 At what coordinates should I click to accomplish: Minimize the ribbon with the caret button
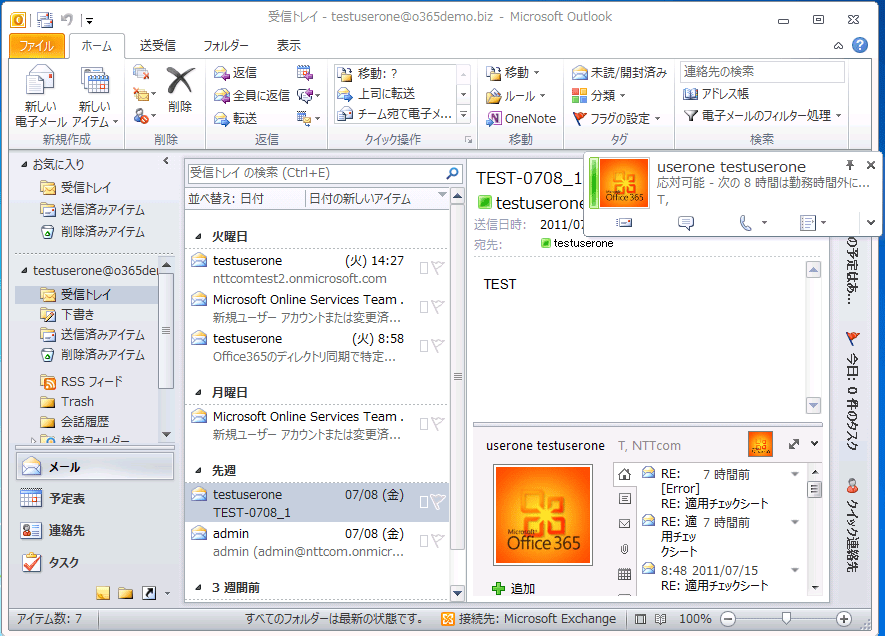pyautogui.click(x=838, y=46)
